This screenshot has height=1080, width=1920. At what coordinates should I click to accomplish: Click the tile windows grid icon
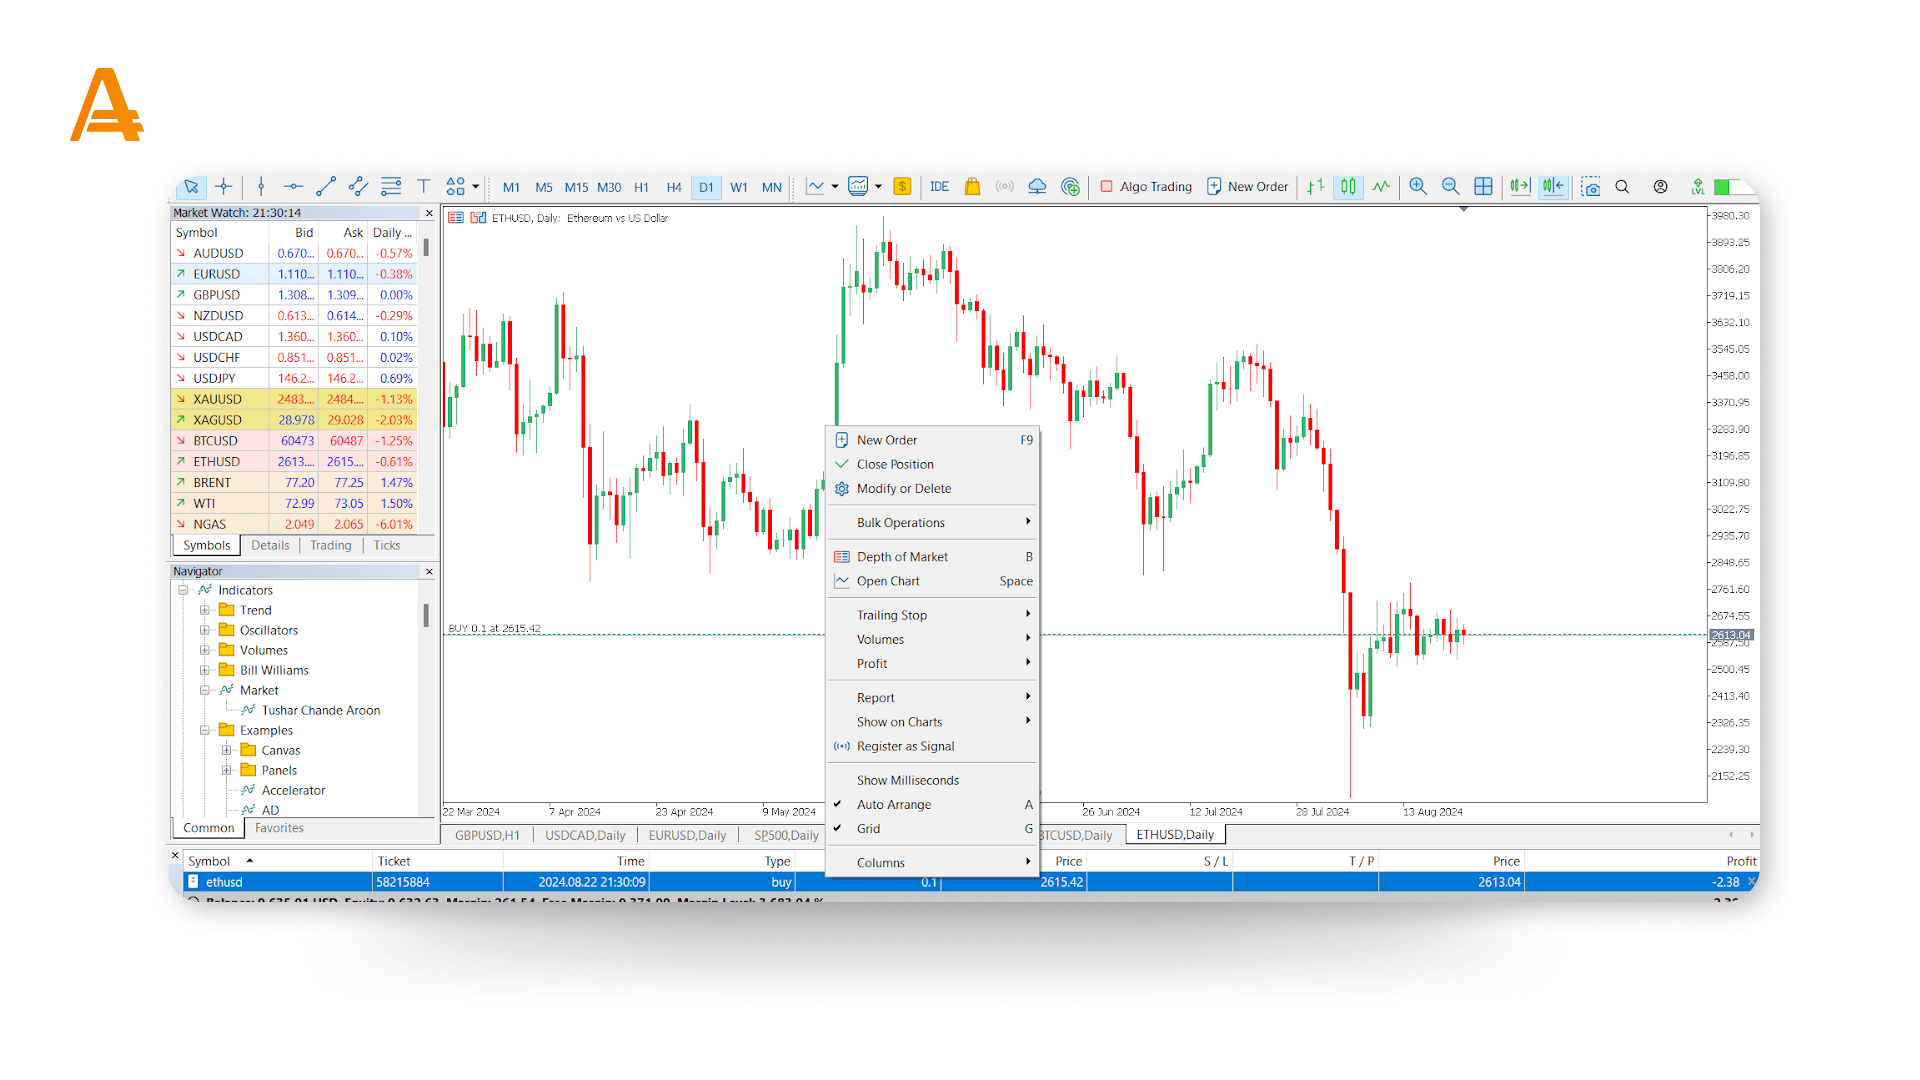1483,187
